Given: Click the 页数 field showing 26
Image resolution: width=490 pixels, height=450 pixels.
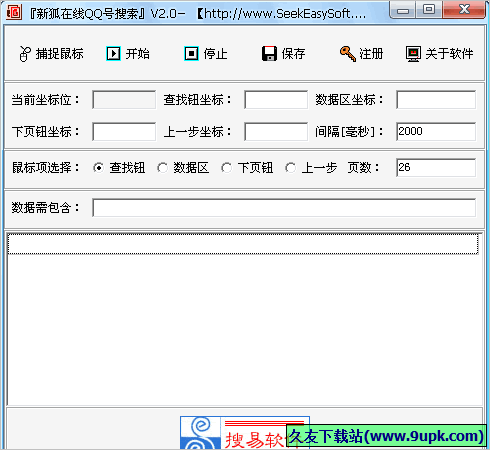Looking at the screenshot, I should click(x=436, y=168).
